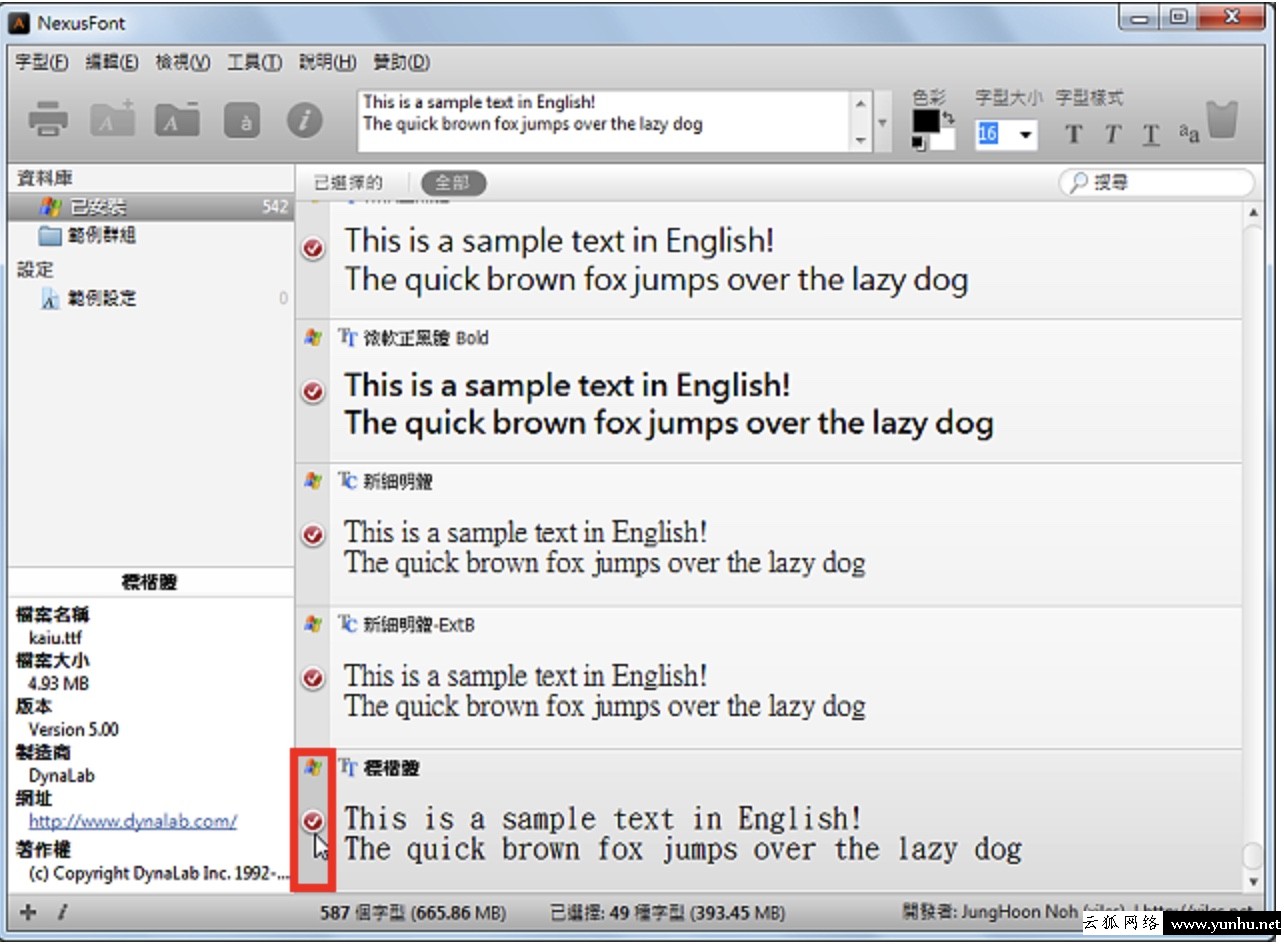Viewport: 1284px width, 946px height.
Task: Click in the sample text input box
Action: click(605, 121)
